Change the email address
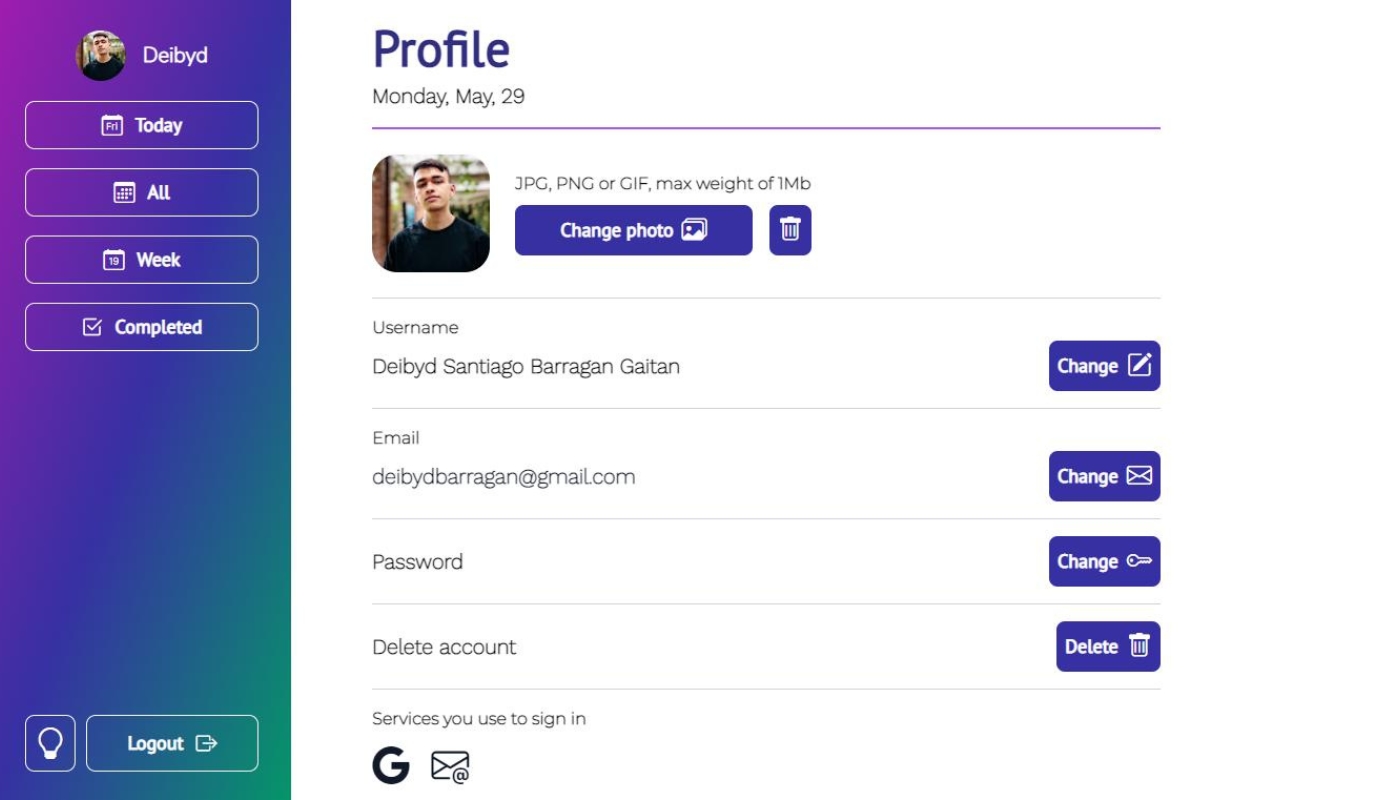 1104,476
